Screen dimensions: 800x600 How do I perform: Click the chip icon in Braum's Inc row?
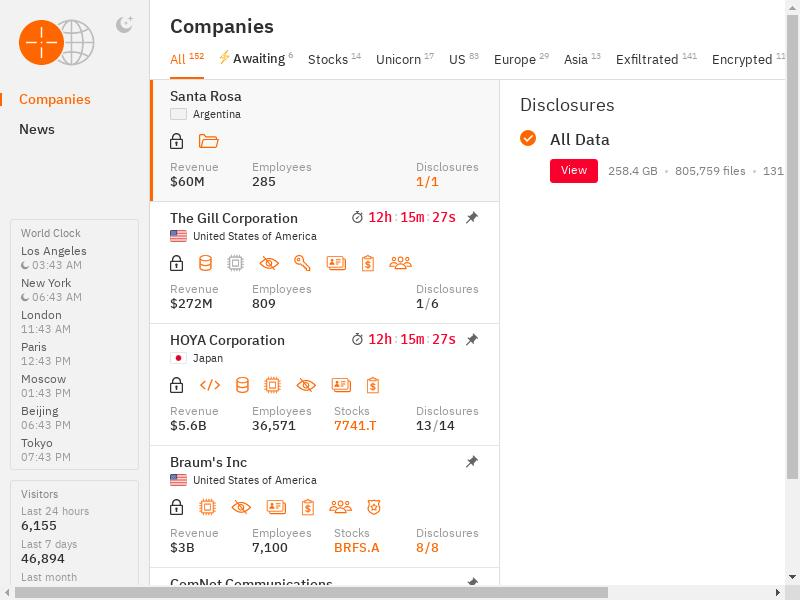pos(207,507)
